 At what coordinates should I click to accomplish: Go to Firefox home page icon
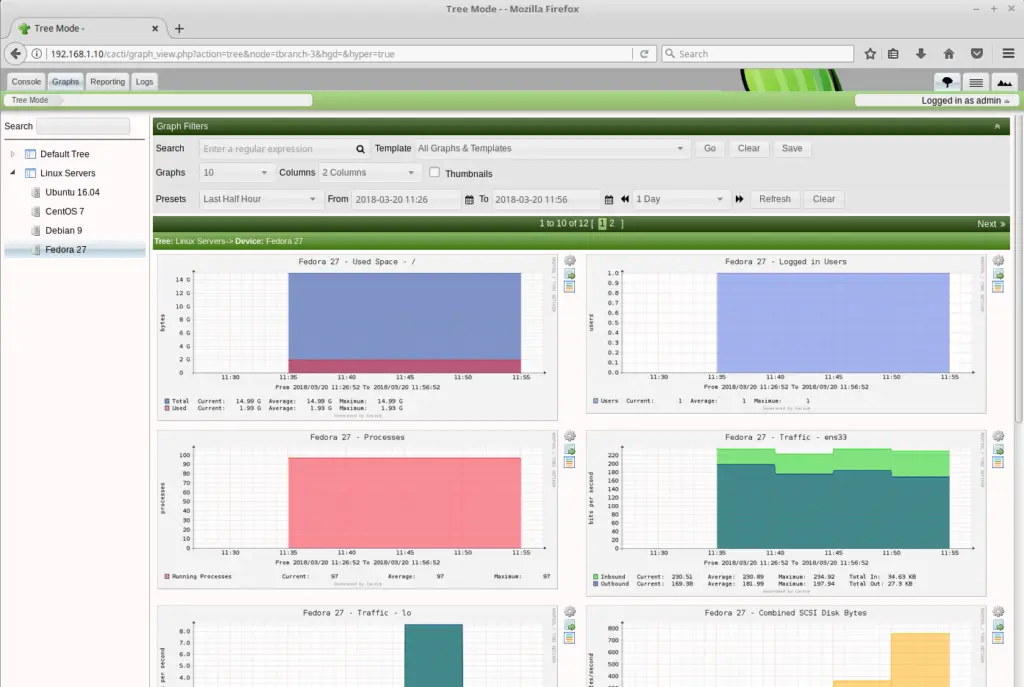click(x=949, y=54)
